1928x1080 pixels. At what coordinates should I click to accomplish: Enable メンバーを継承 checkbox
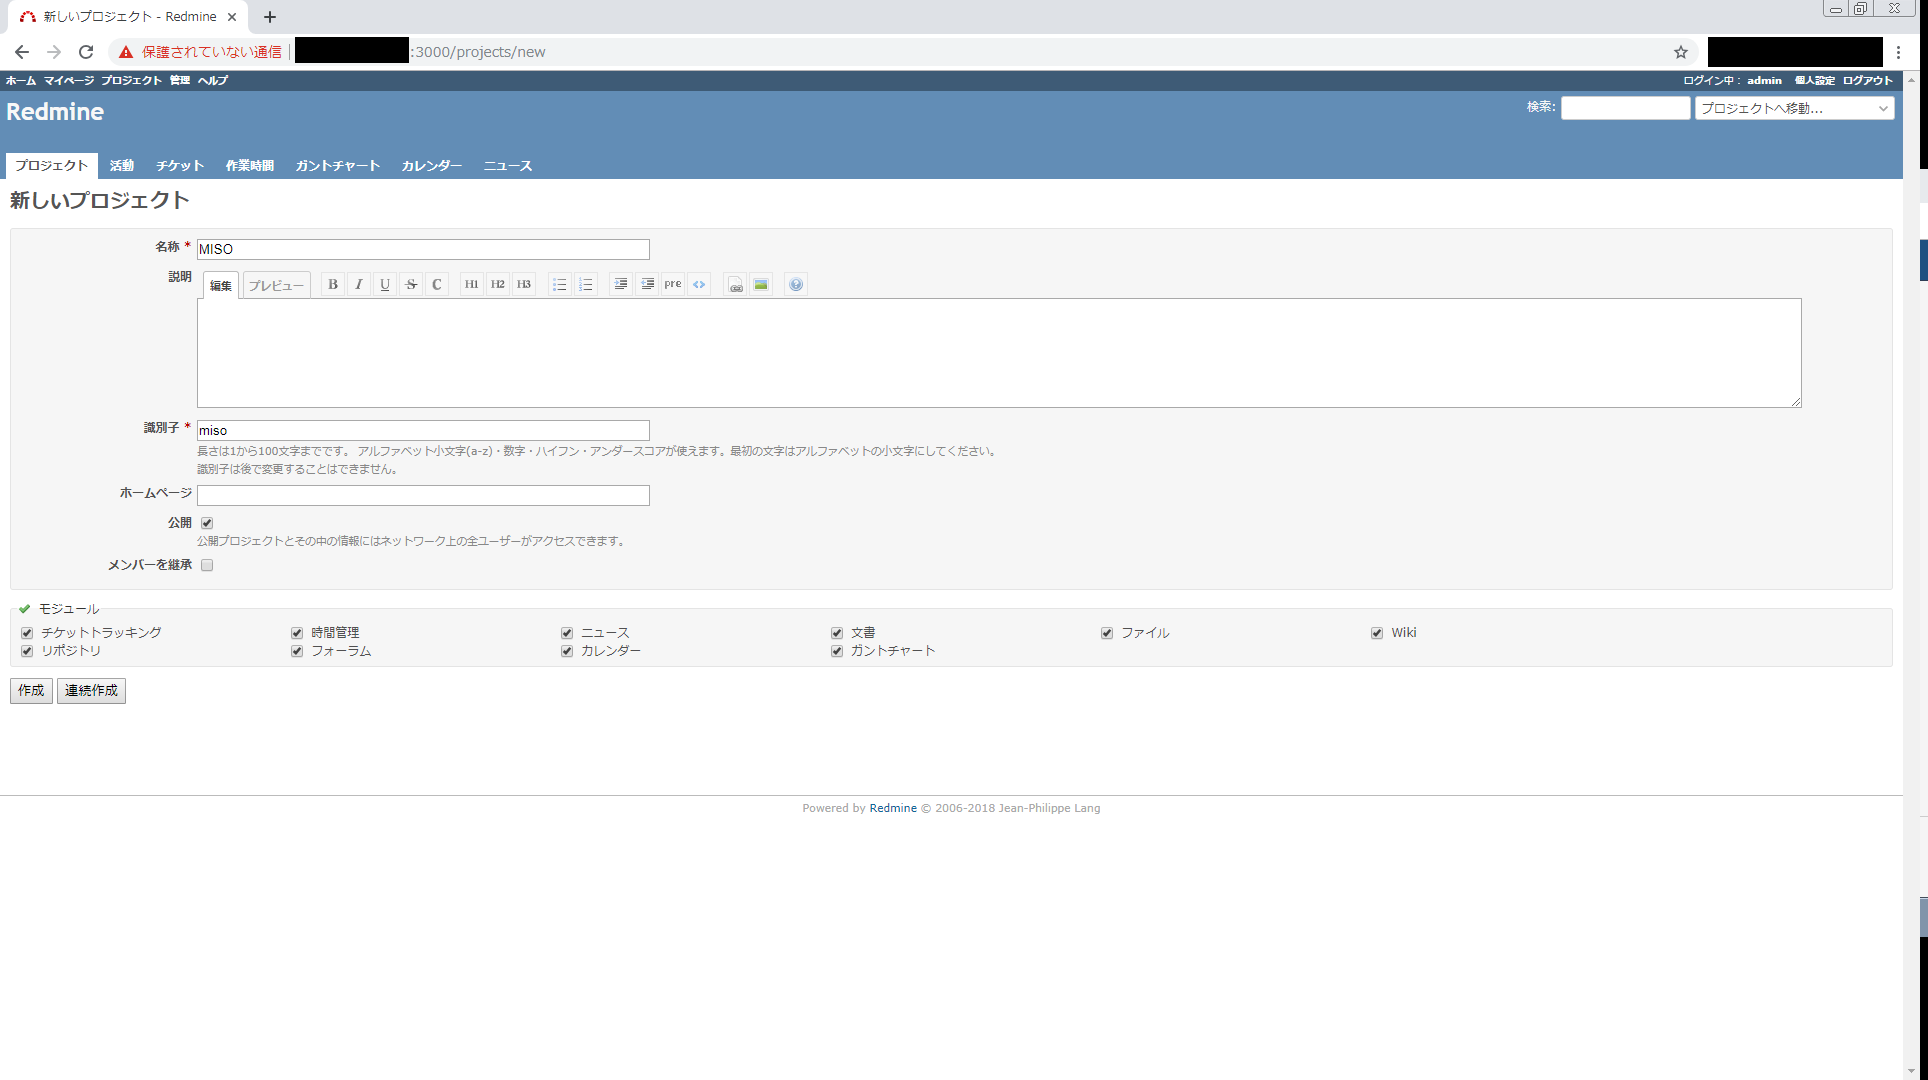coord(207,565)
